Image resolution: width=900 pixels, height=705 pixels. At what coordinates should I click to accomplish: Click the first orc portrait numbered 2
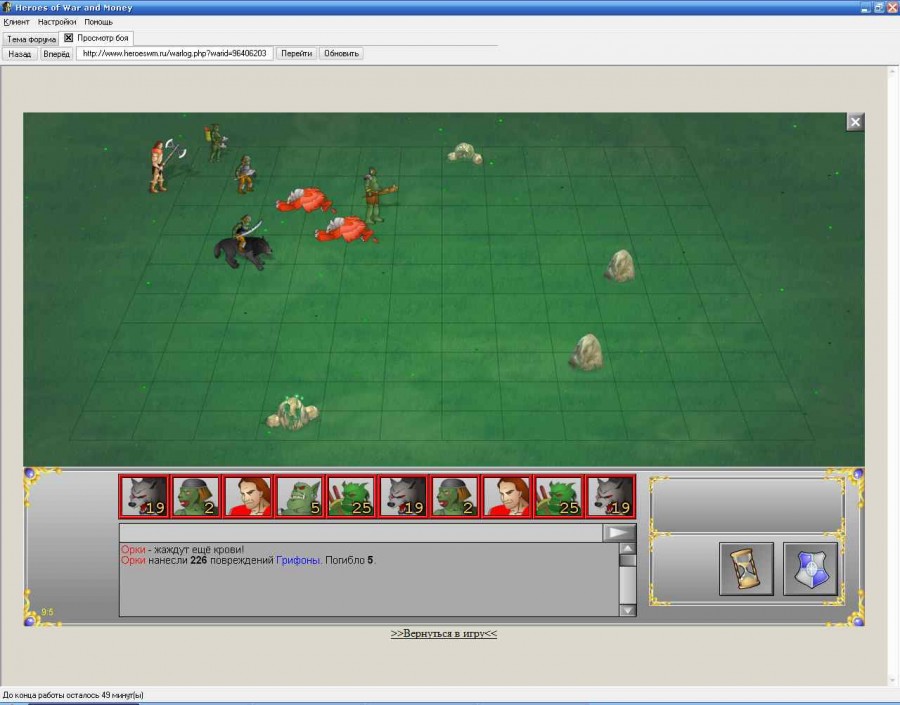196,496
